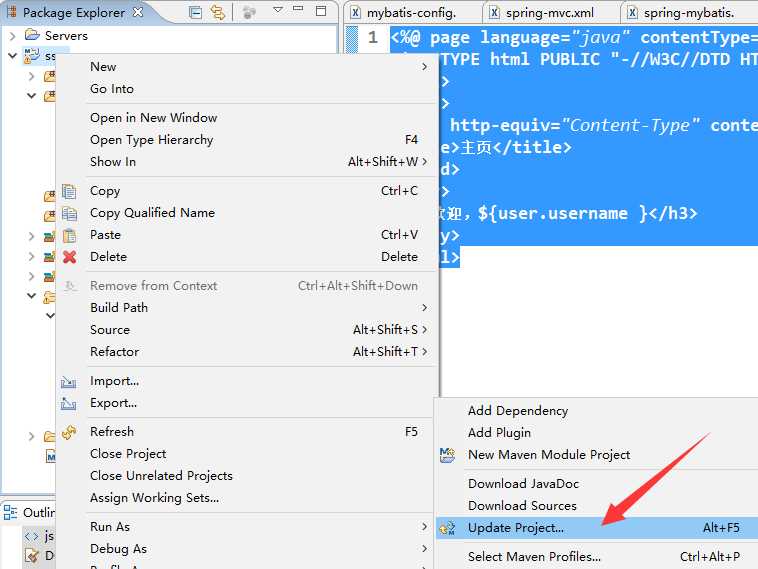The width and height of the screenshot is (758, 569).
Task: Choose Download Sources
Action: click(x=597, y=506)
